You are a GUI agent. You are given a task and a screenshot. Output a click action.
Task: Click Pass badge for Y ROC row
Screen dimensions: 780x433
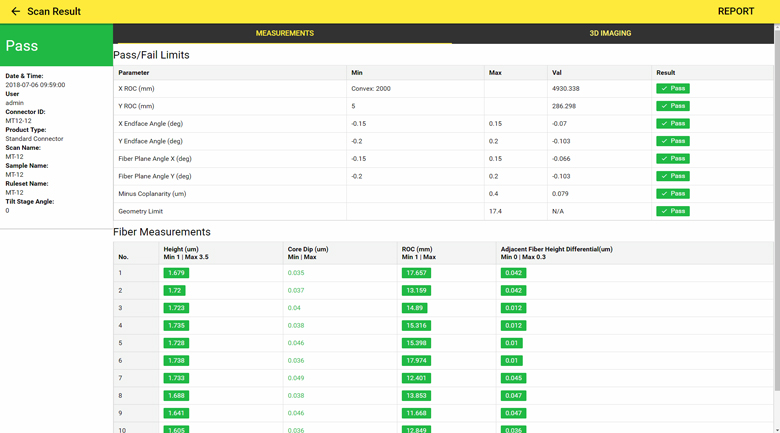coord(672,106)
